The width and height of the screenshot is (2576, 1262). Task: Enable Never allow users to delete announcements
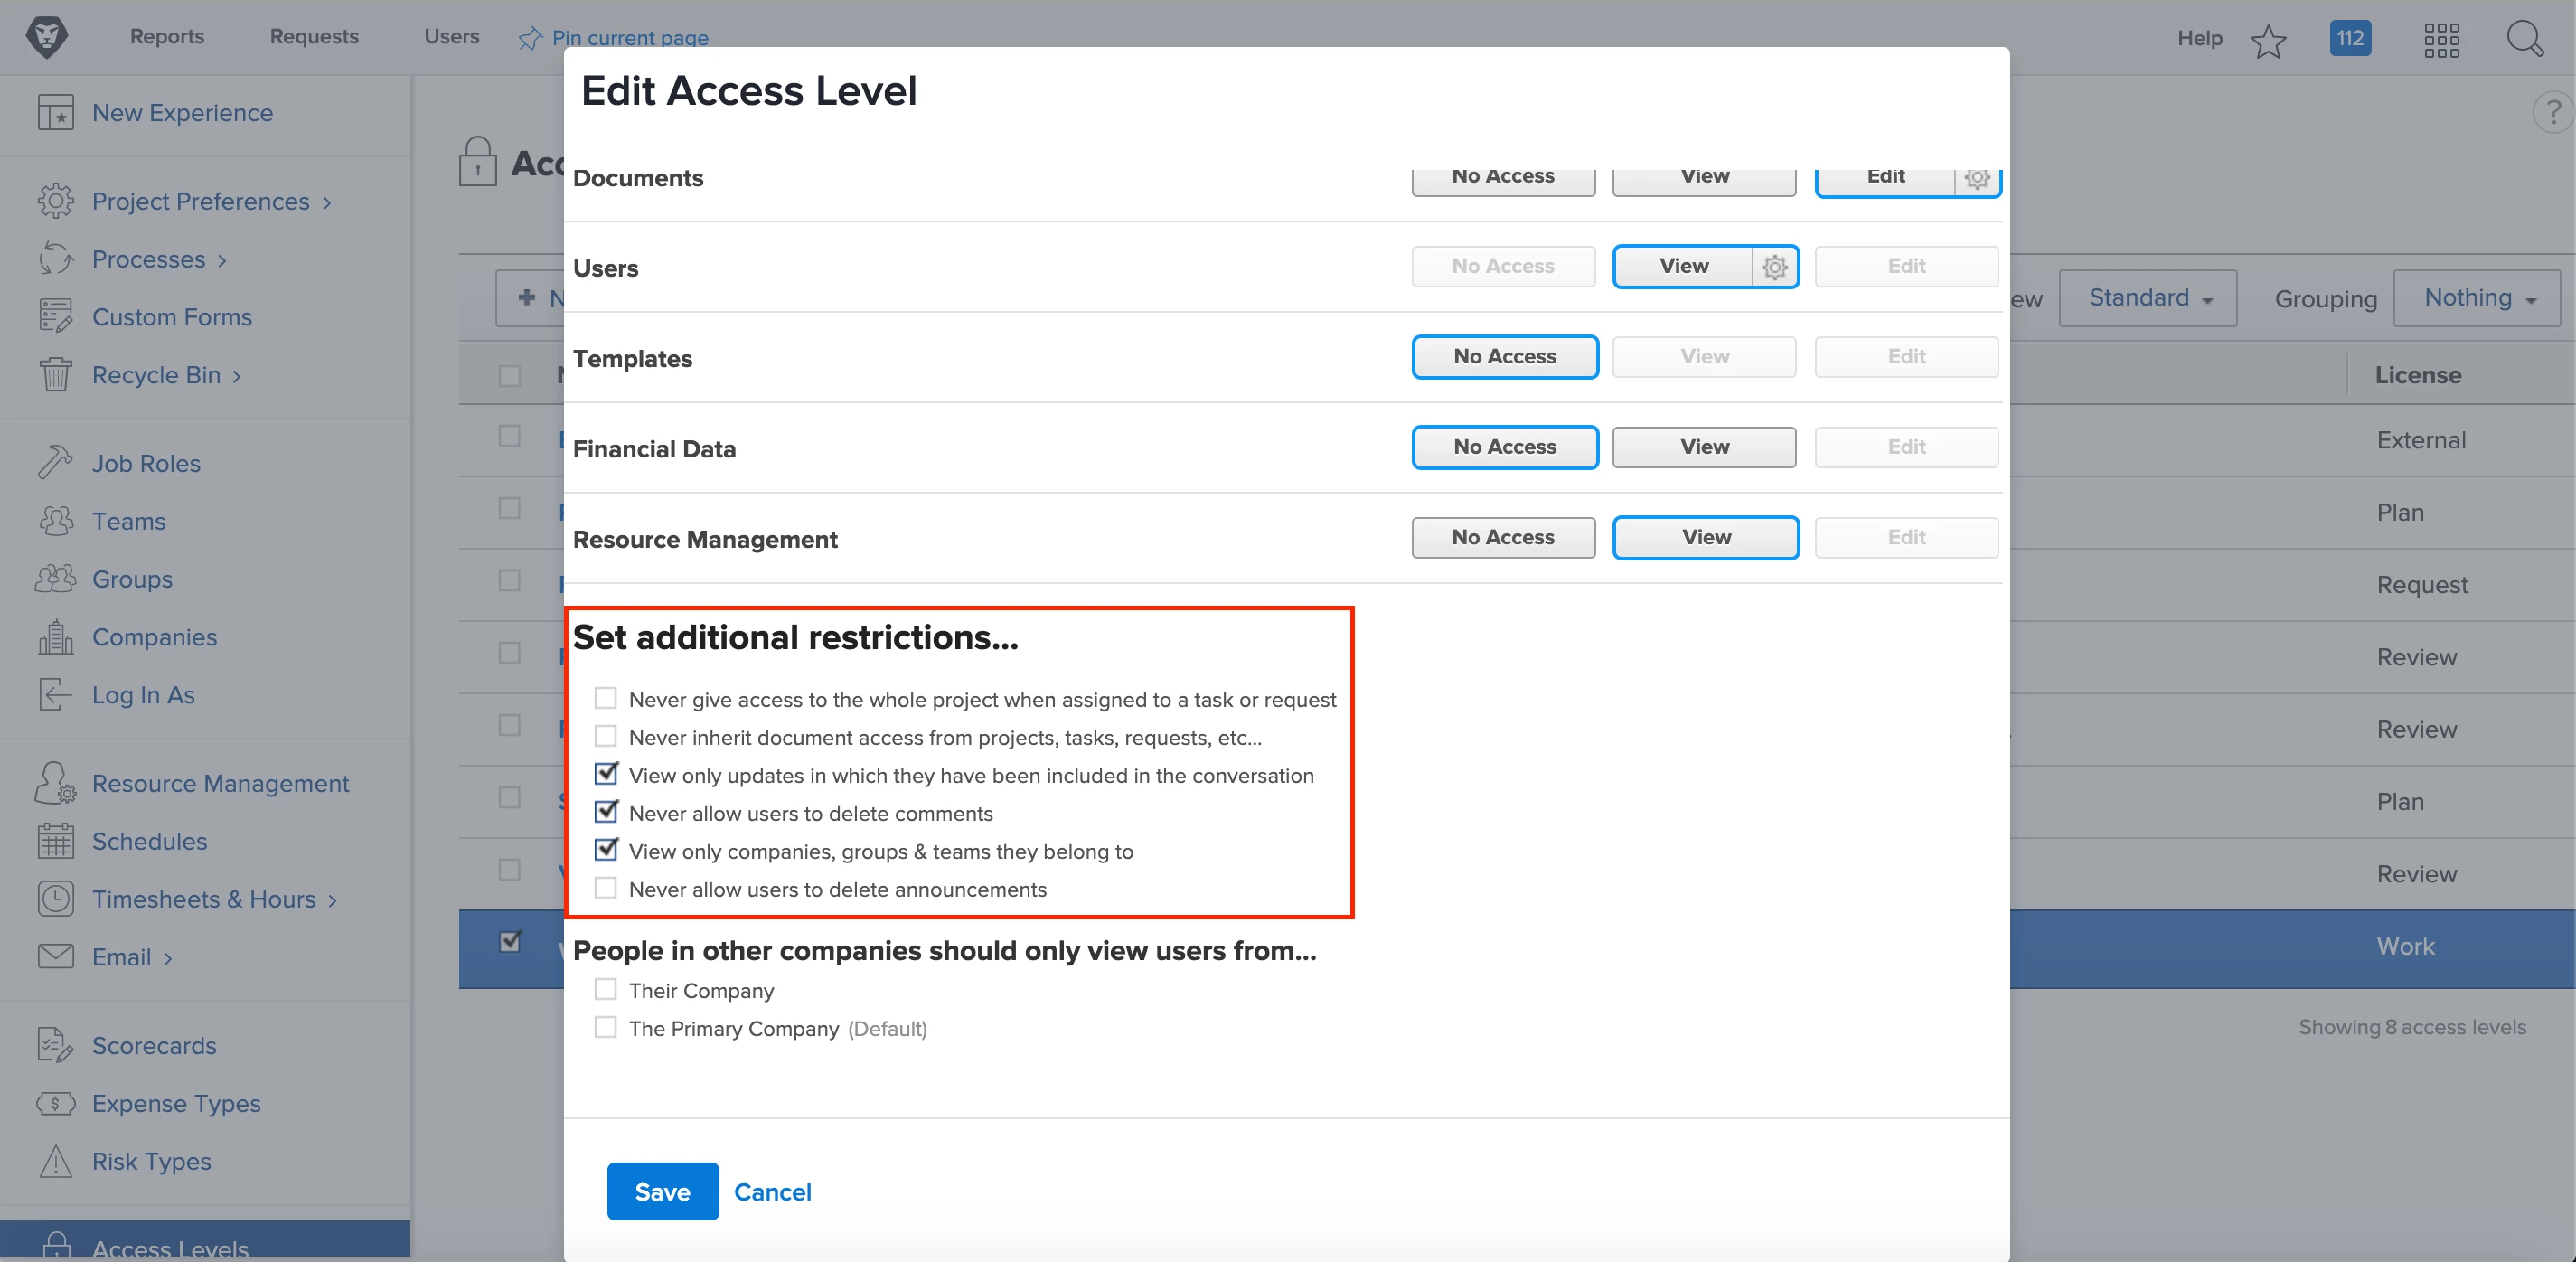pos(606,888)
